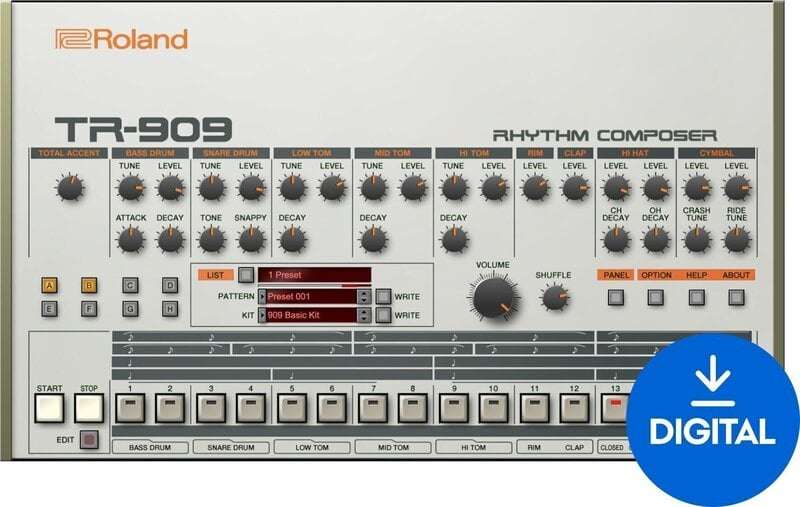
Task: Click the WRITE button for PATTERN
Action: pyautogui.click(x=383, y=296)
